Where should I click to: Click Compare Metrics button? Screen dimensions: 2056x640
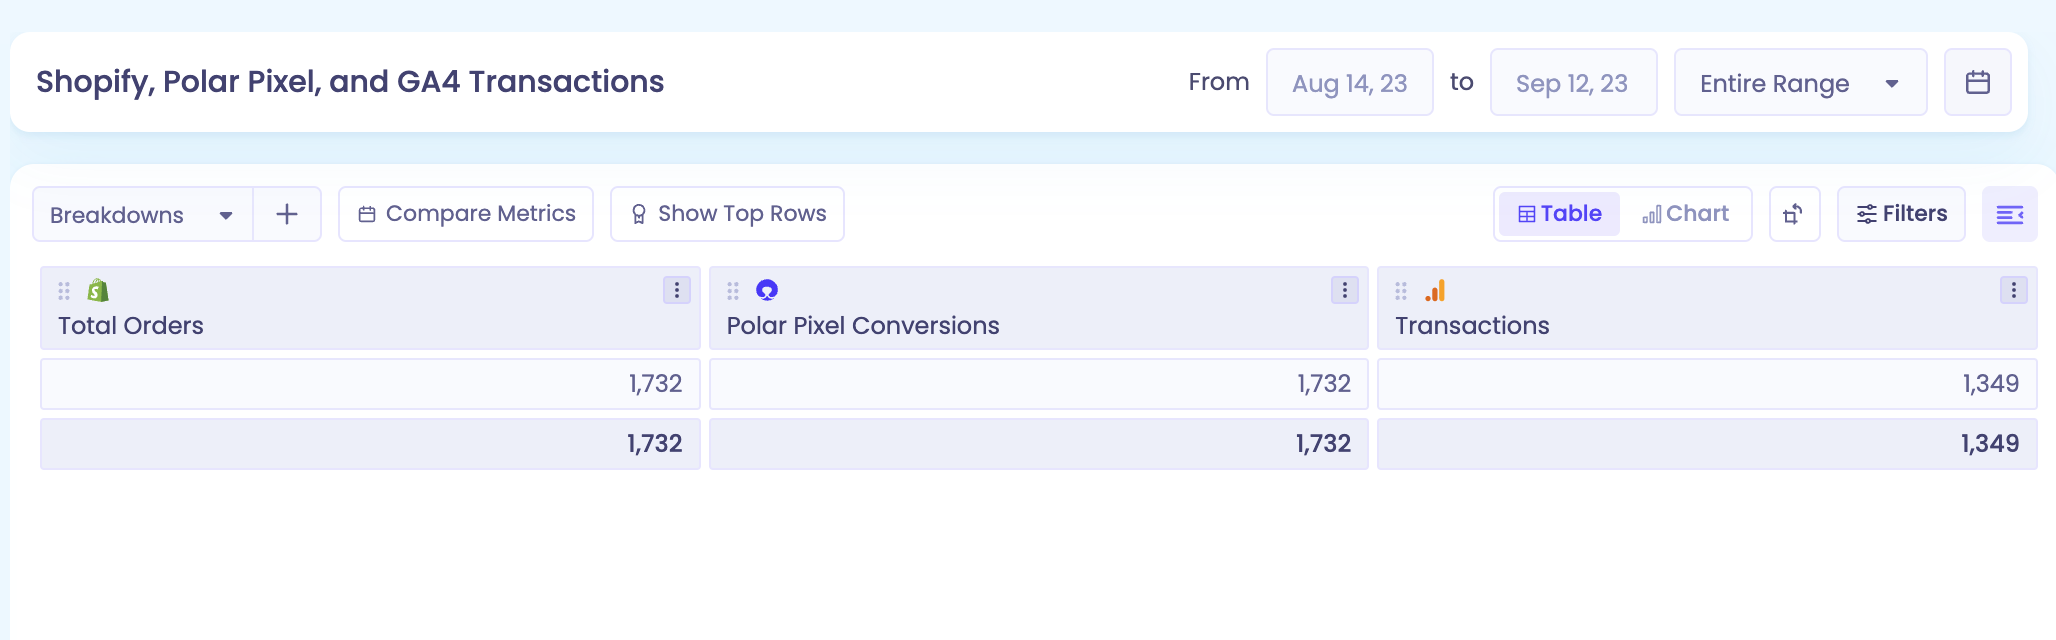click(x=466, y=214)
